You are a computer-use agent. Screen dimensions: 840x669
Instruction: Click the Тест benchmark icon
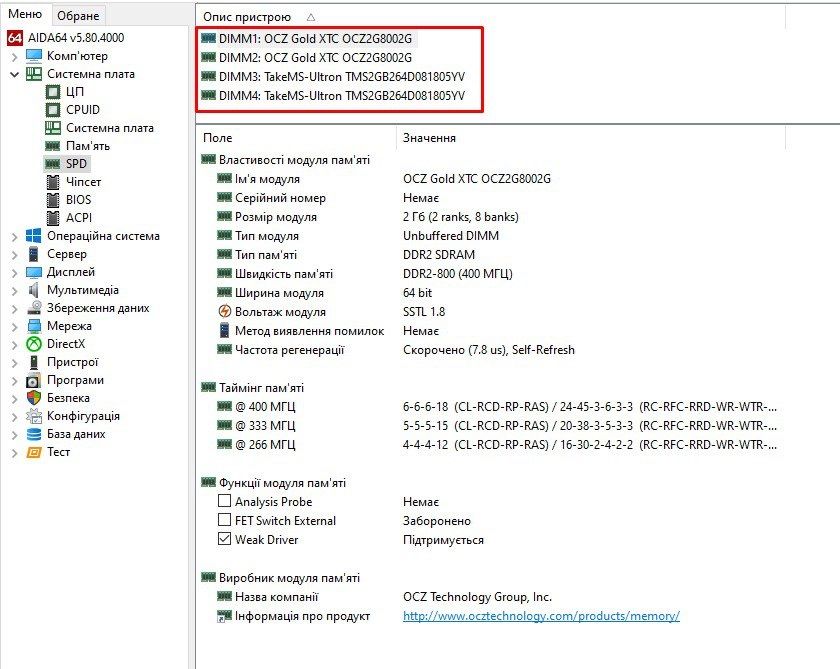click(x=34, y=452)
